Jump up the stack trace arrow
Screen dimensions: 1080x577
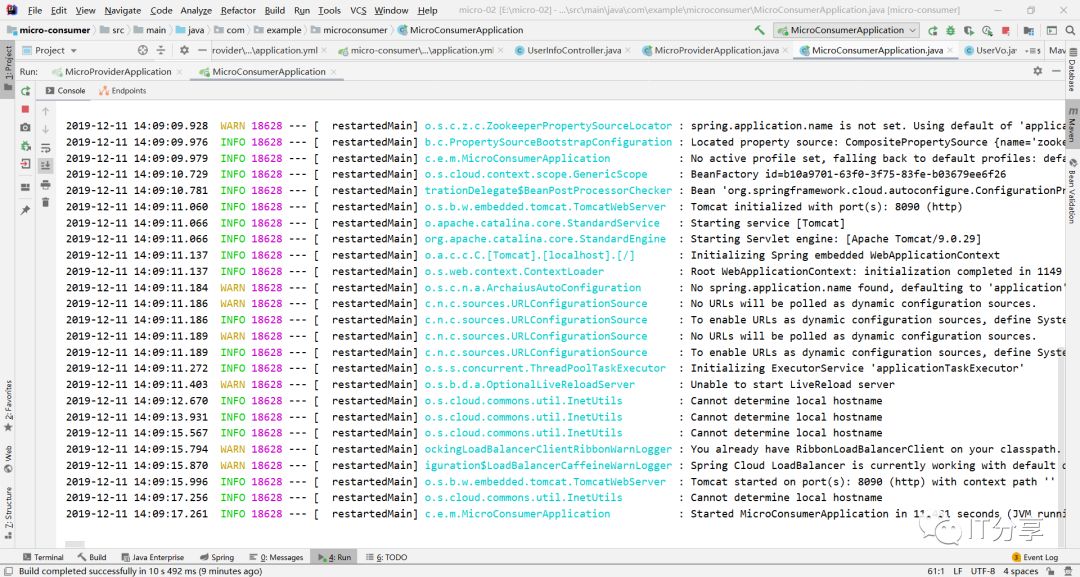coord(45,111)
